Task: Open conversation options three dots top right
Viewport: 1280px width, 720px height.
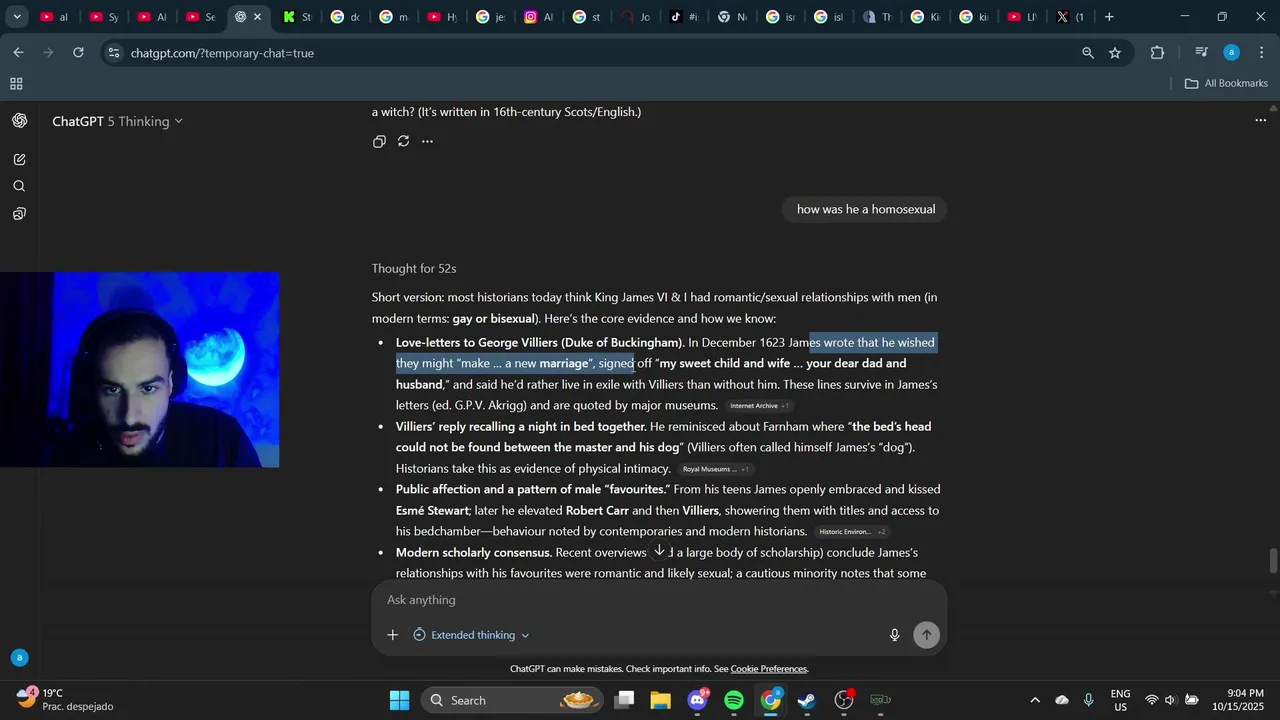Action: click(x=1260, y=120)
